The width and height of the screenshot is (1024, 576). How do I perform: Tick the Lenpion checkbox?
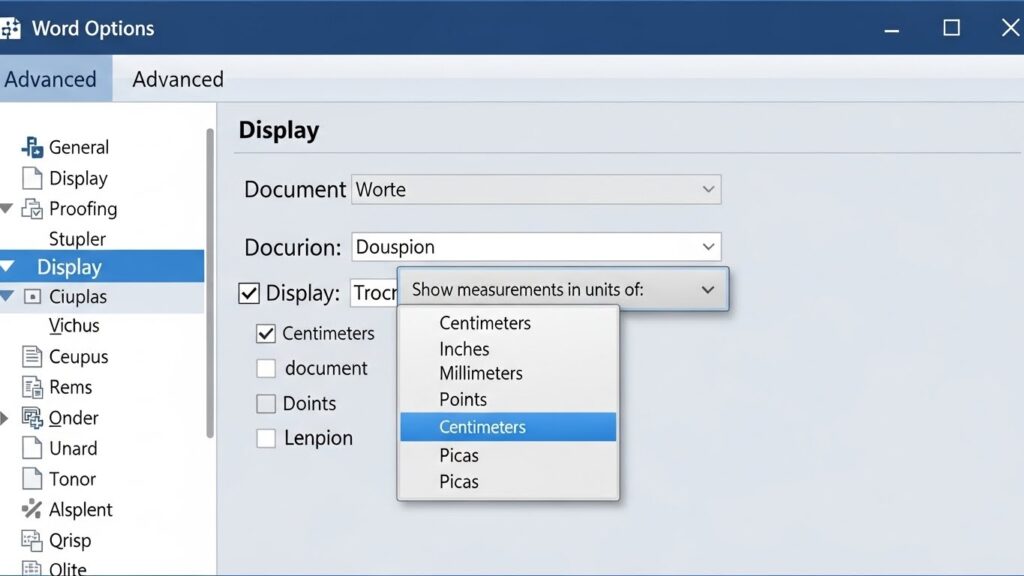266,438
